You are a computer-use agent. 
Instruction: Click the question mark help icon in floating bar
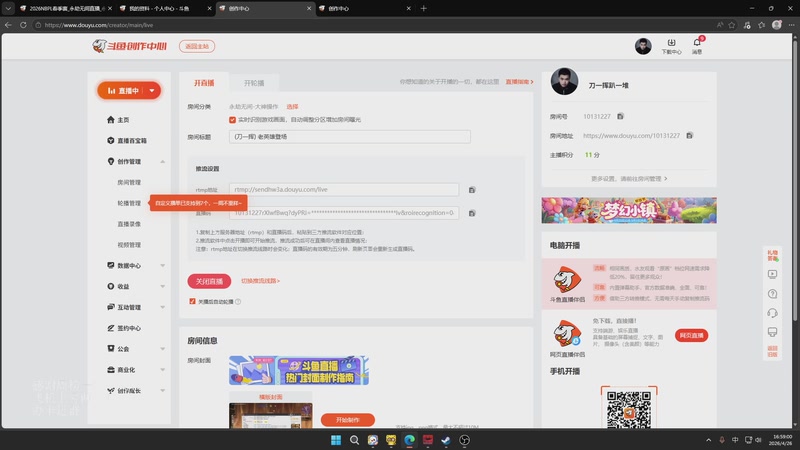(772, 294)
